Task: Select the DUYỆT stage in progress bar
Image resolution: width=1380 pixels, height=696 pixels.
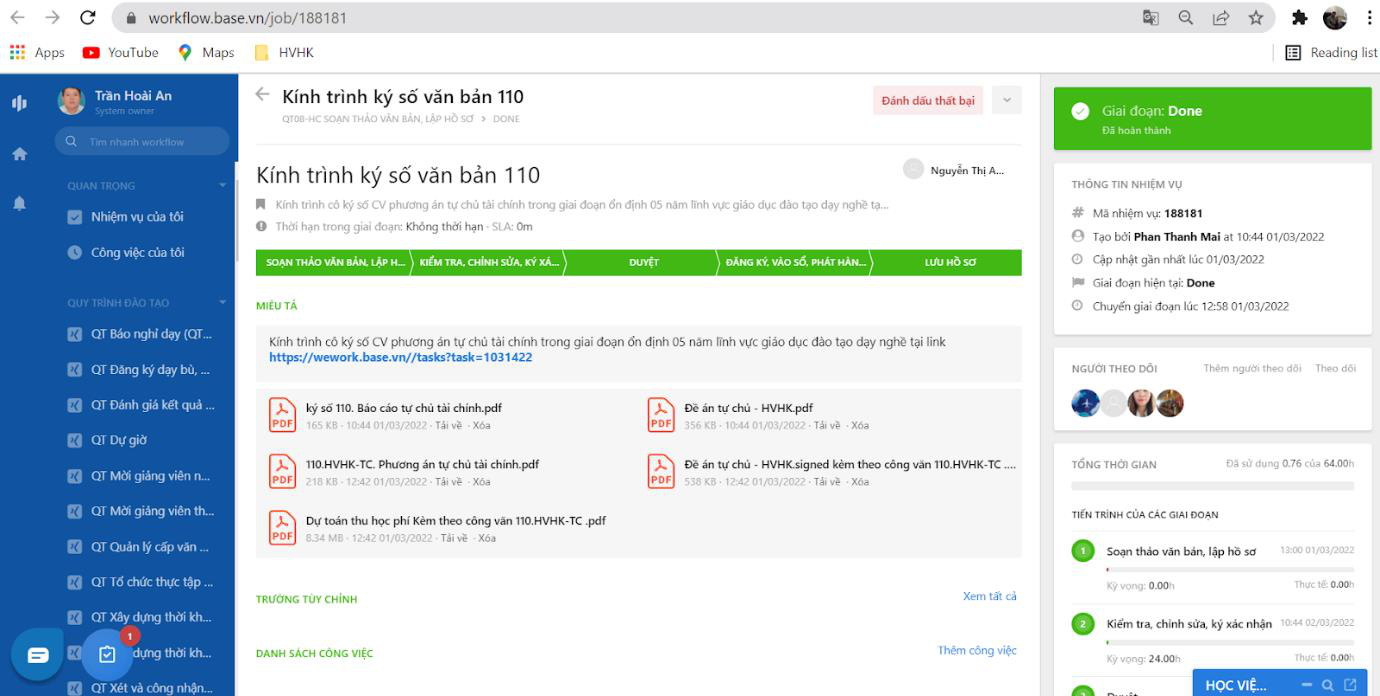Action: click(x=643, y=262)
